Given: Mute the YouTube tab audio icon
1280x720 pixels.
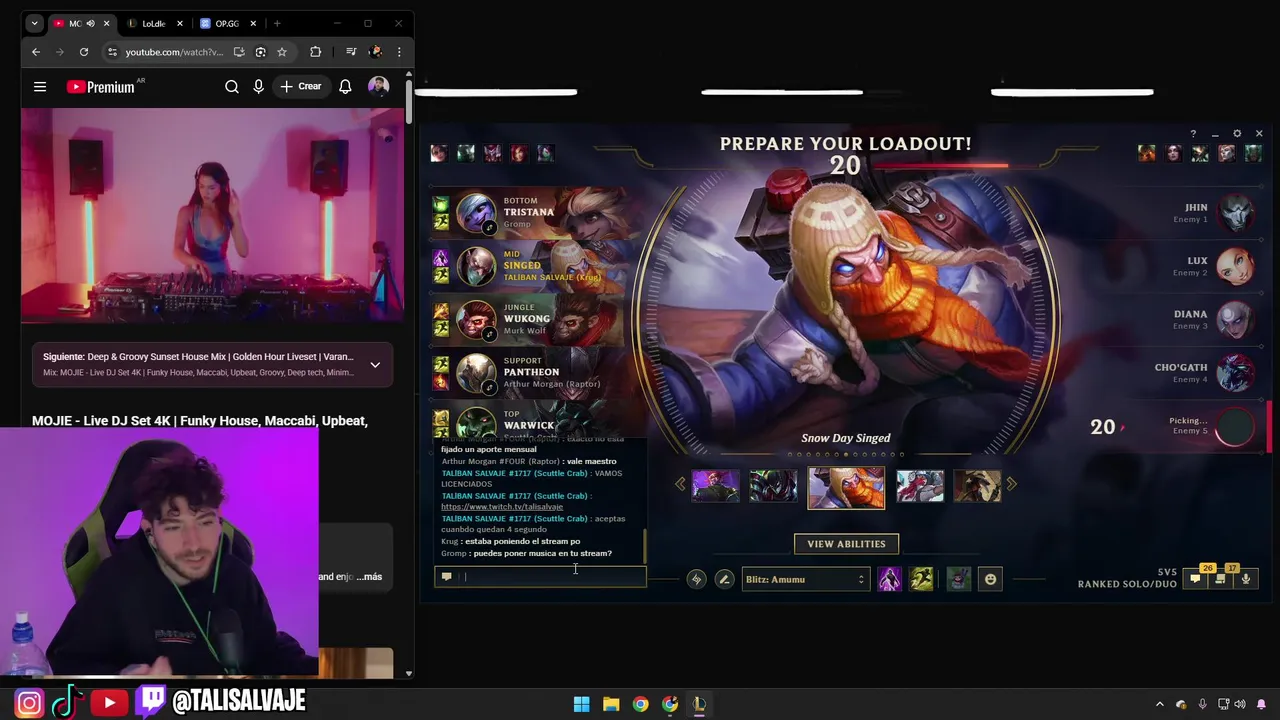Looking at the screenshot, I should point(90,23).
